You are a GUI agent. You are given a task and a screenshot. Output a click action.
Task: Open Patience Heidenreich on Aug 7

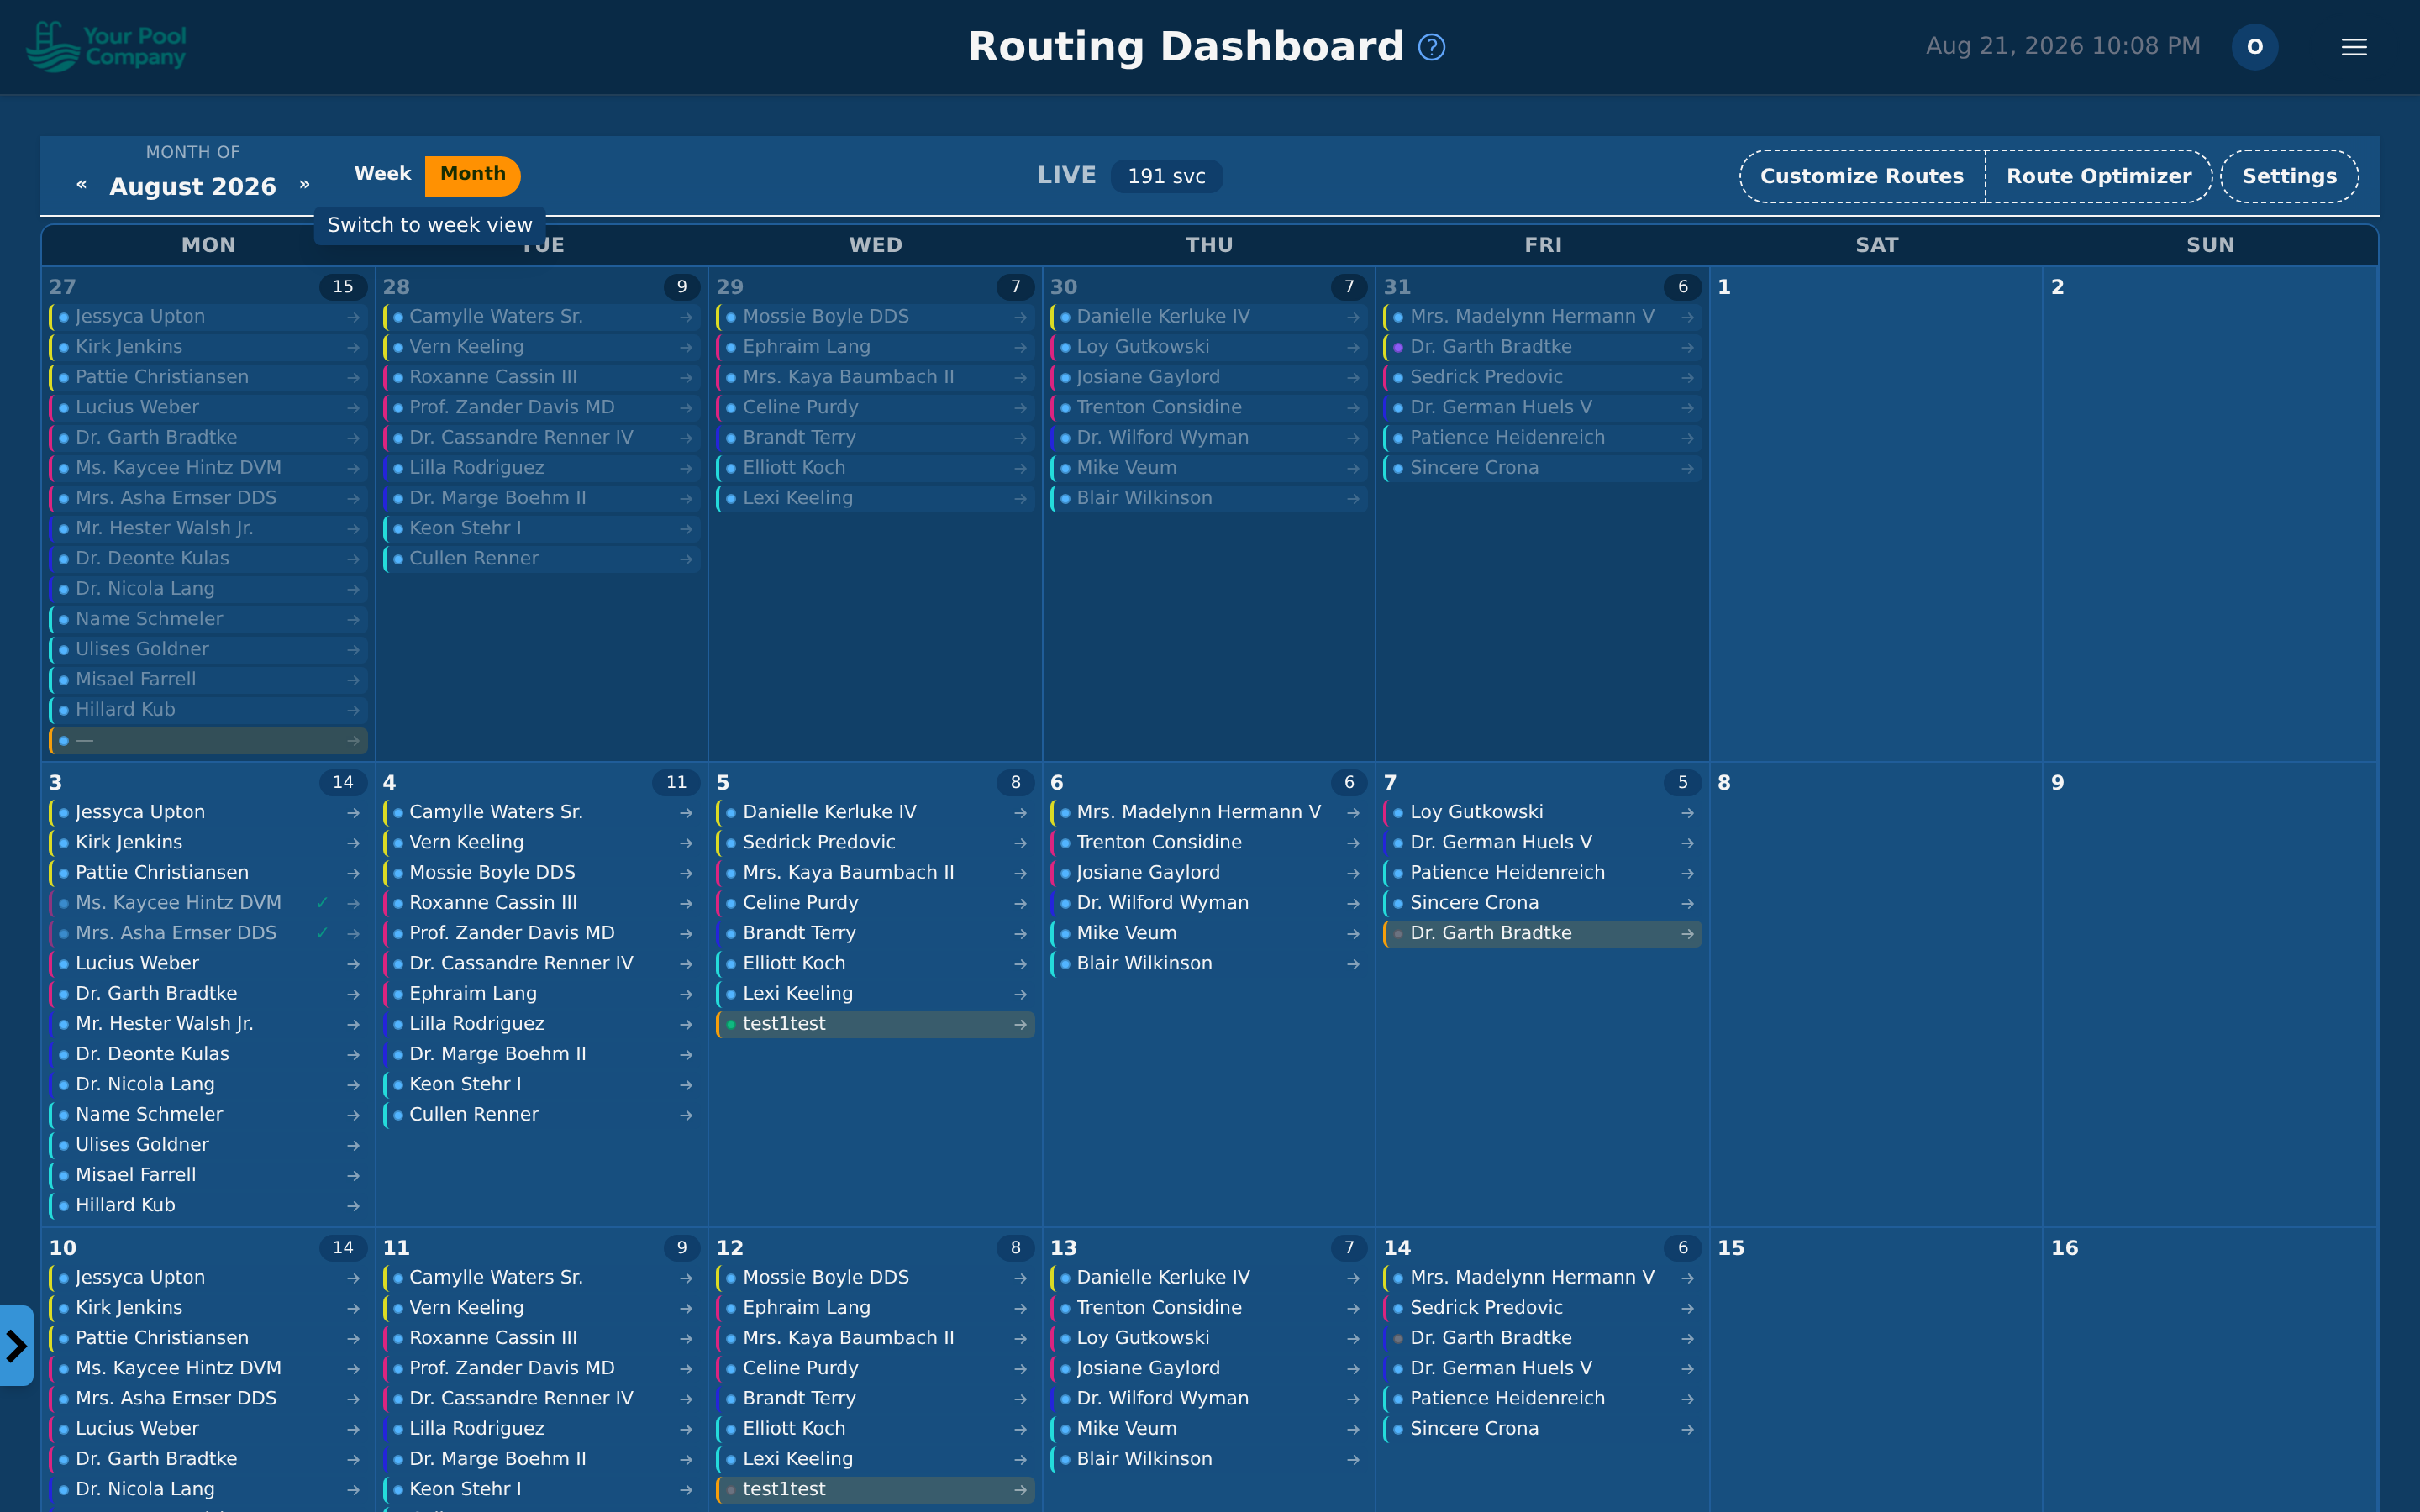[x=1542, y=873]
